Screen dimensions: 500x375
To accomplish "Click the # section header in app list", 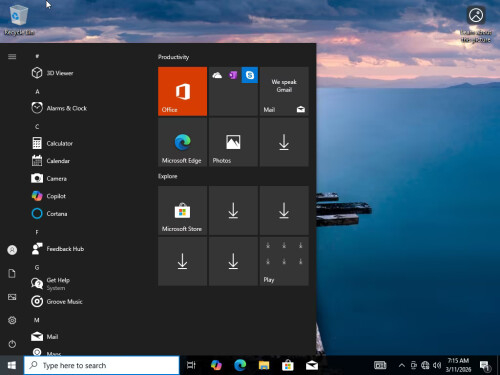I will [x=37, y=56].
